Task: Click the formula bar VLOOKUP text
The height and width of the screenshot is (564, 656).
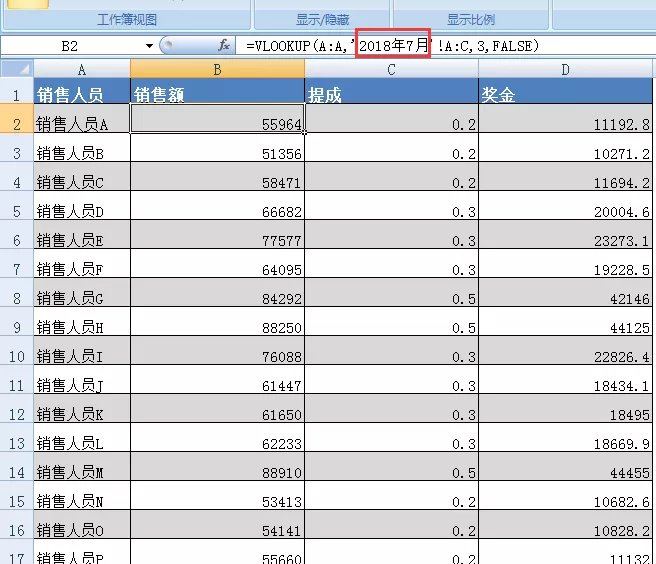Action: (392, 46)
